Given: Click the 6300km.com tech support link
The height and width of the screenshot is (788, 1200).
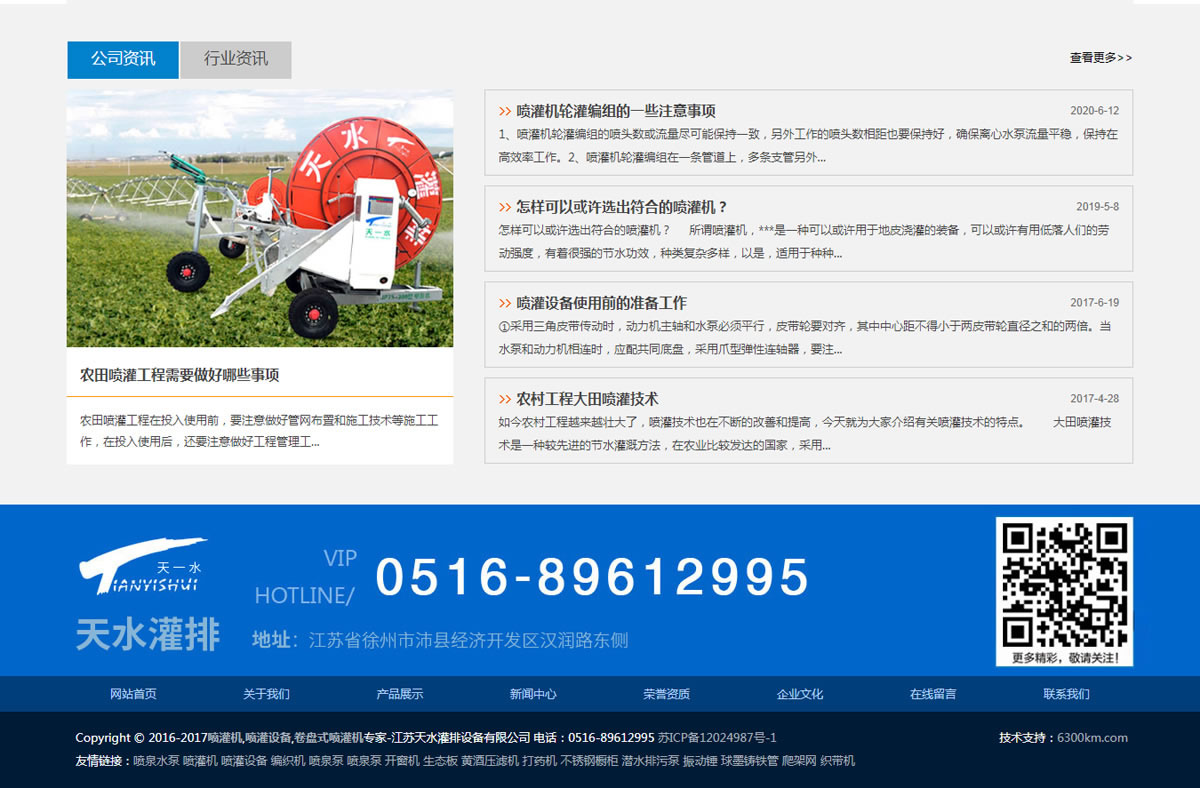Looking at the screenshot, I should pyautogui.click(x=1092, y=738).
